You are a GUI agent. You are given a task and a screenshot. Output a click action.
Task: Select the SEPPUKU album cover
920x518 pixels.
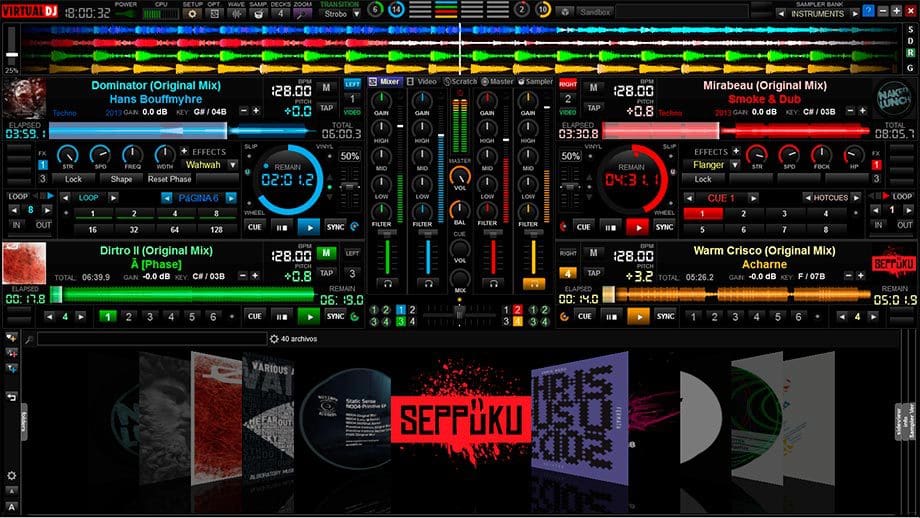461,420
